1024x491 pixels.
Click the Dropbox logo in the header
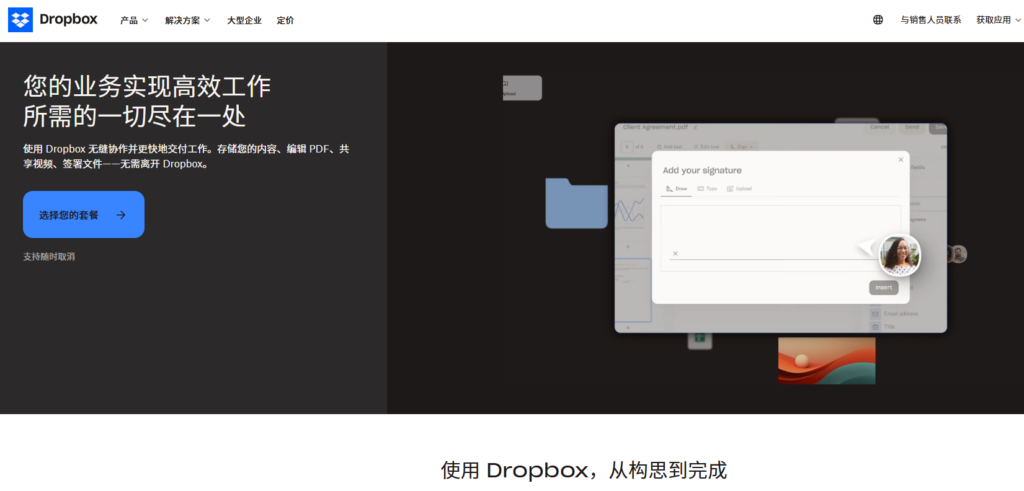[52, 20]
